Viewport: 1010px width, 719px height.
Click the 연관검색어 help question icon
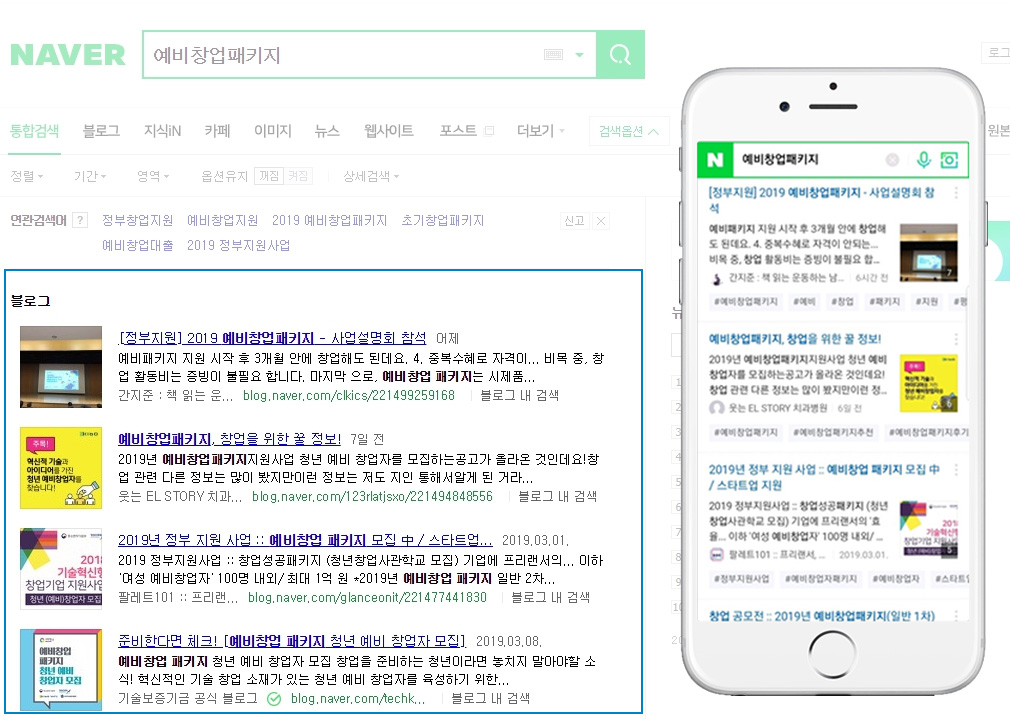[80, 220]
